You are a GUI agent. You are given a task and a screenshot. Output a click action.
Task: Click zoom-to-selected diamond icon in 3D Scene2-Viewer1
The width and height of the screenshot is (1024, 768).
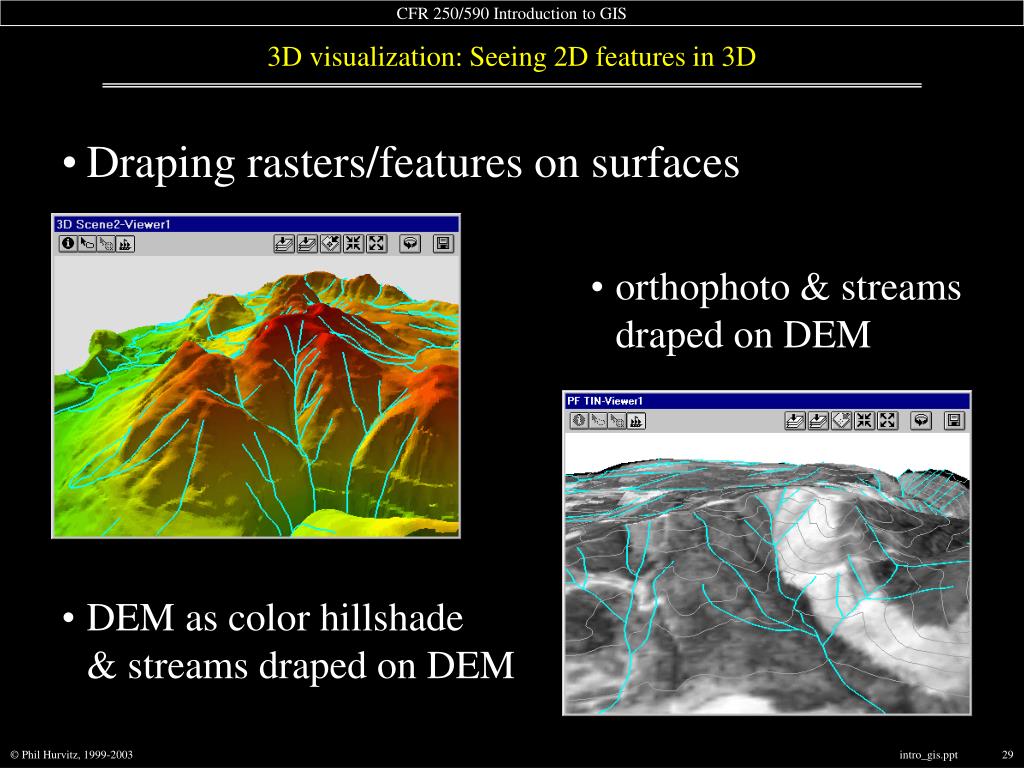click(330, 244)
